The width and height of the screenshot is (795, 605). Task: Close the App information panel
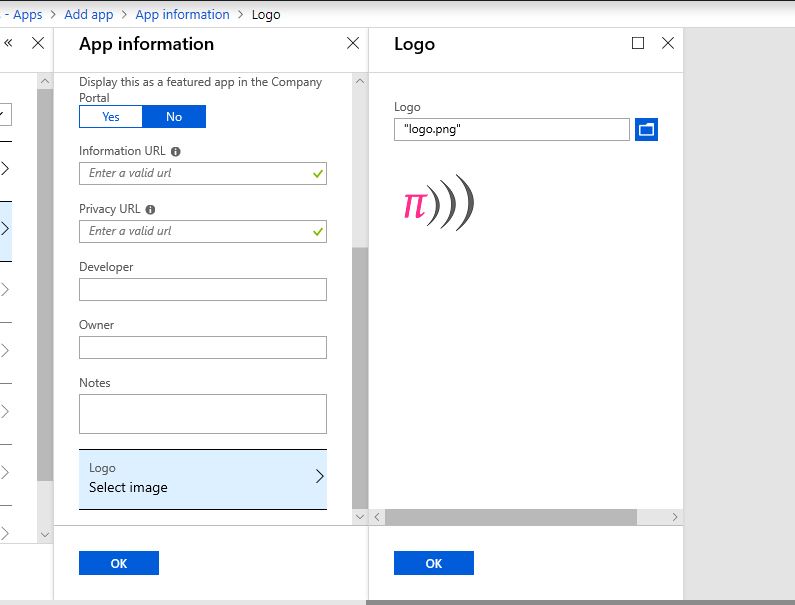click(x=352, y=43)
